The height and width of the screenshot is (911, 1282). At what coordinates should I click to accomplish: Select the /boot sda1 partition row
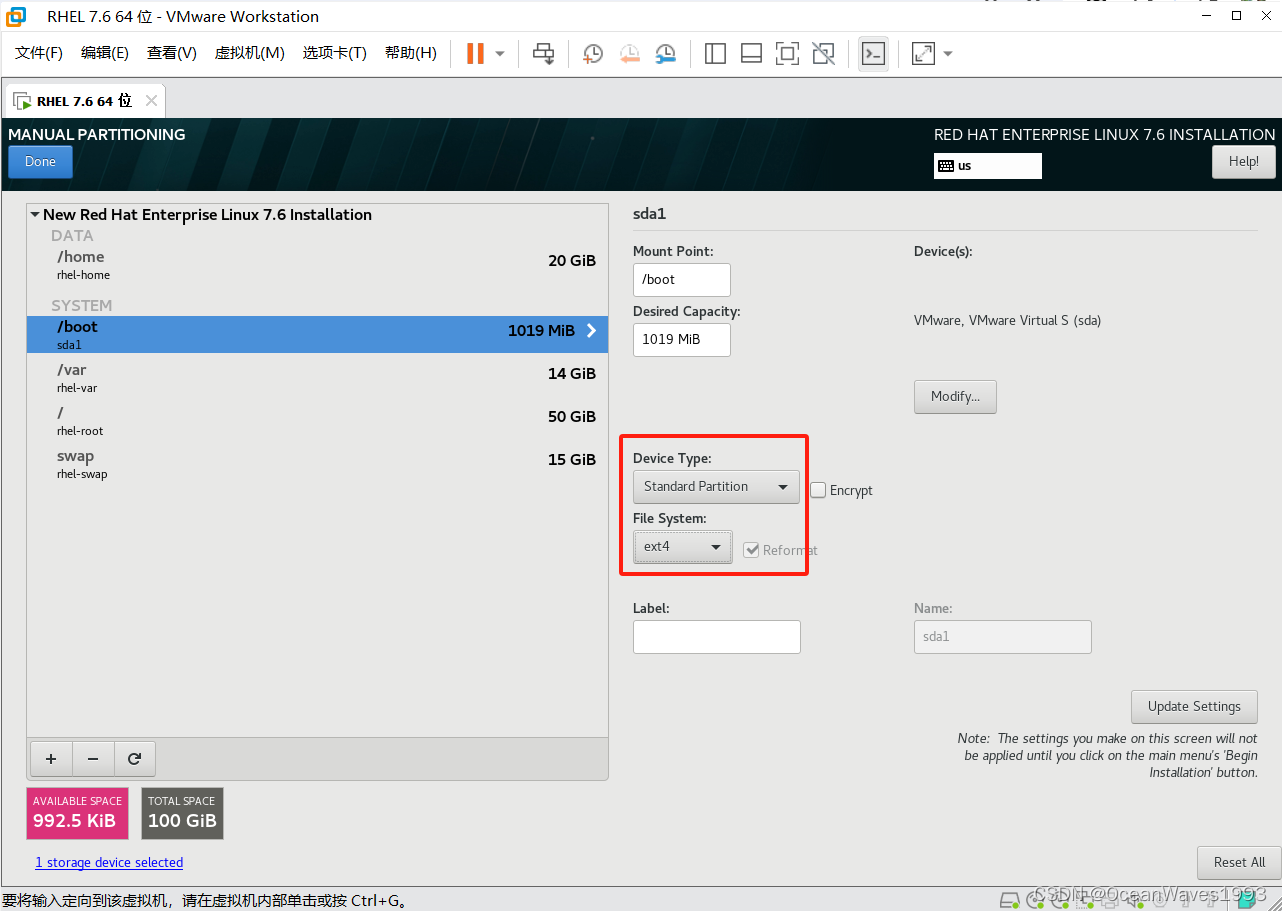(x=317, y=334)
